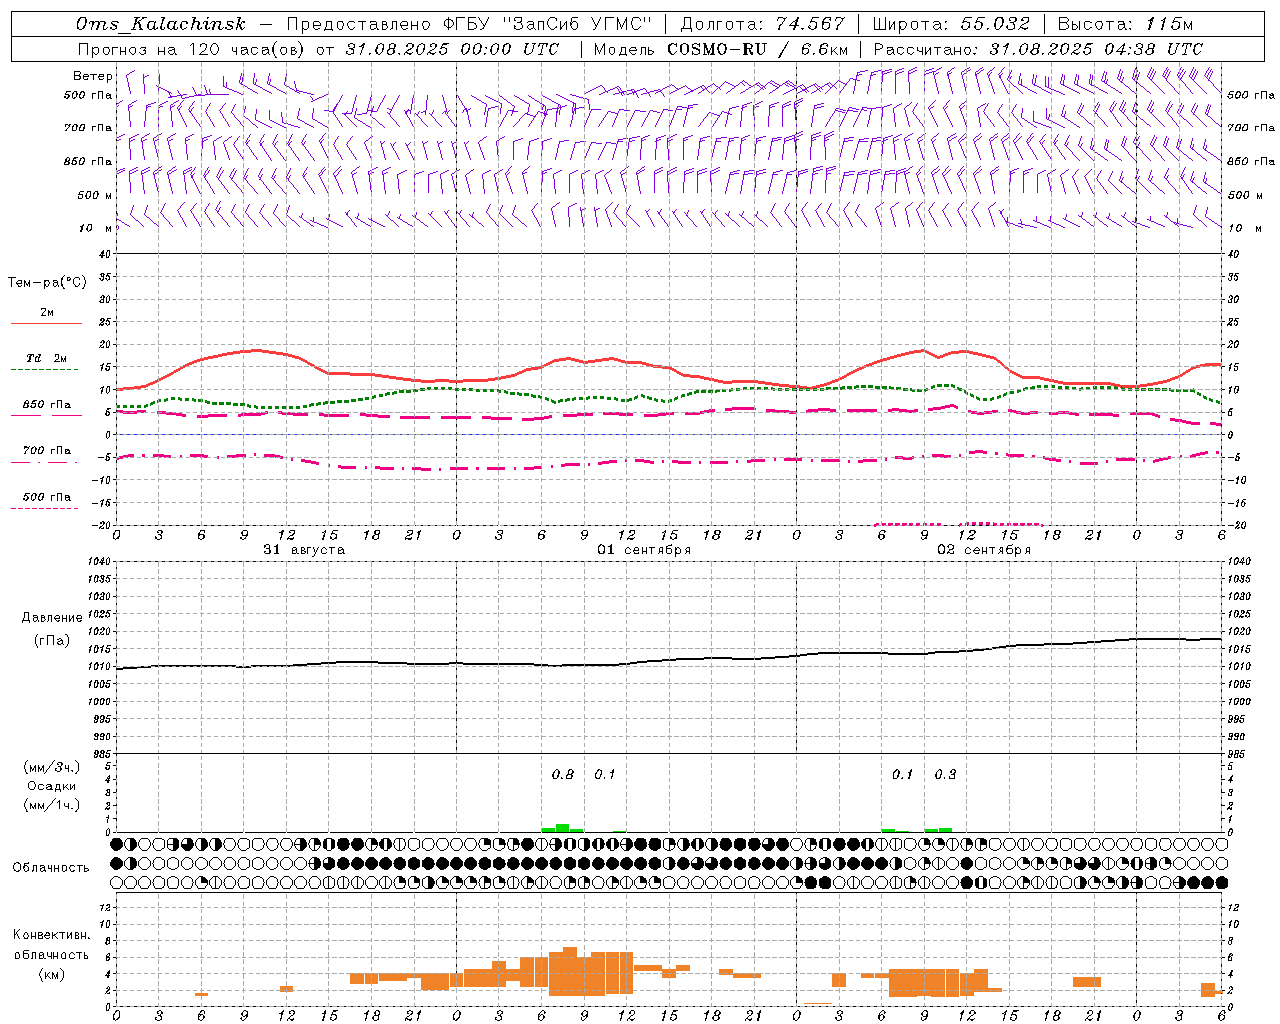The height and width of the screenshot is (1024, 1280).
Task: Click the longitude value Долгота: 74.567
Action: click(x=763, y=25)
